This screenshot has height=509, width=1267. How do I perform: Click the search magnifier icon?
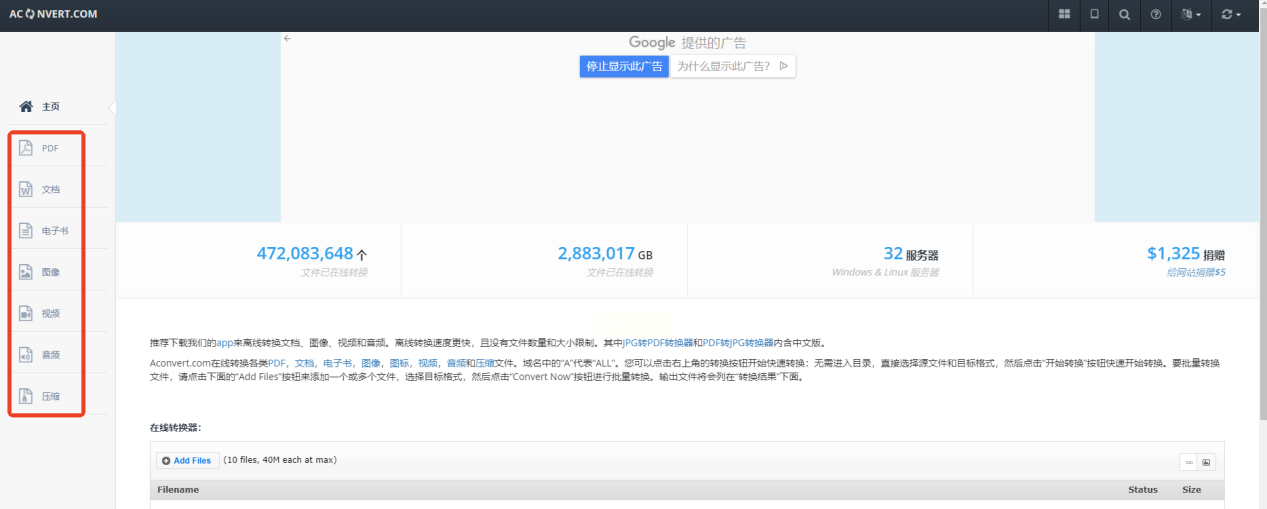(x=1125, y=15)
